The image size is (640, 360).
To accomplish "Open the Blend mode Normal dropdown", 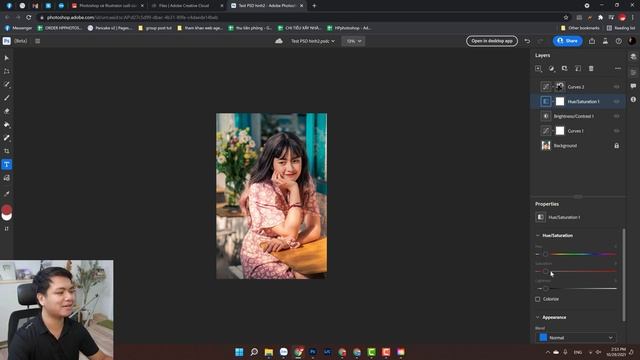I will click(x=576, y=338).
